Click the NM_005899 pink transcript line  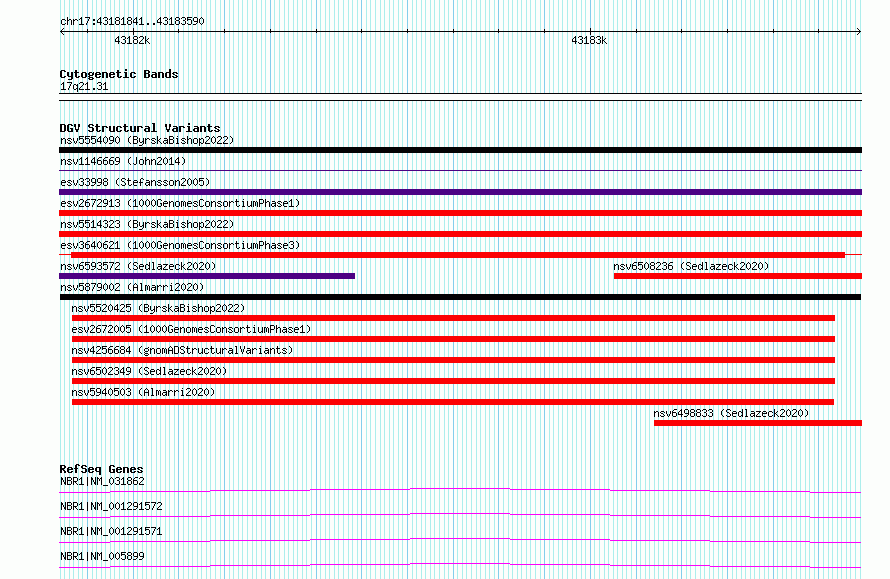point(460,565)
